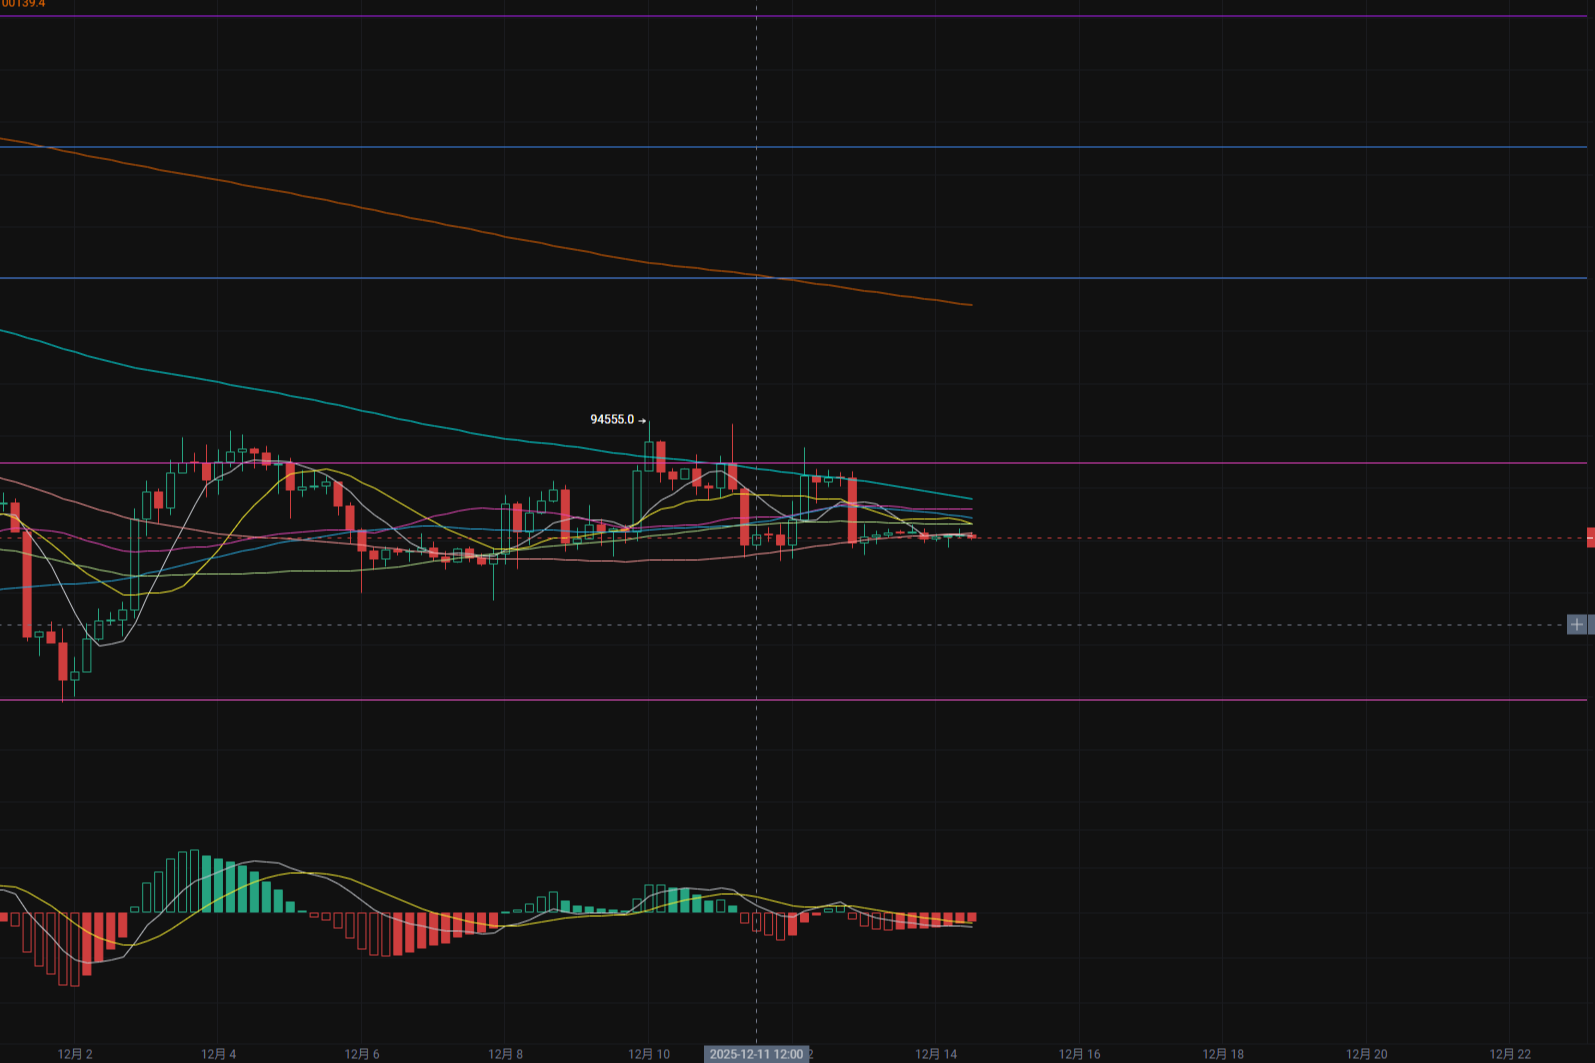This screenshot has width=1595, height=1063.
Task: Click the 12月 22 date label
Action: tap(1510, 1054)
